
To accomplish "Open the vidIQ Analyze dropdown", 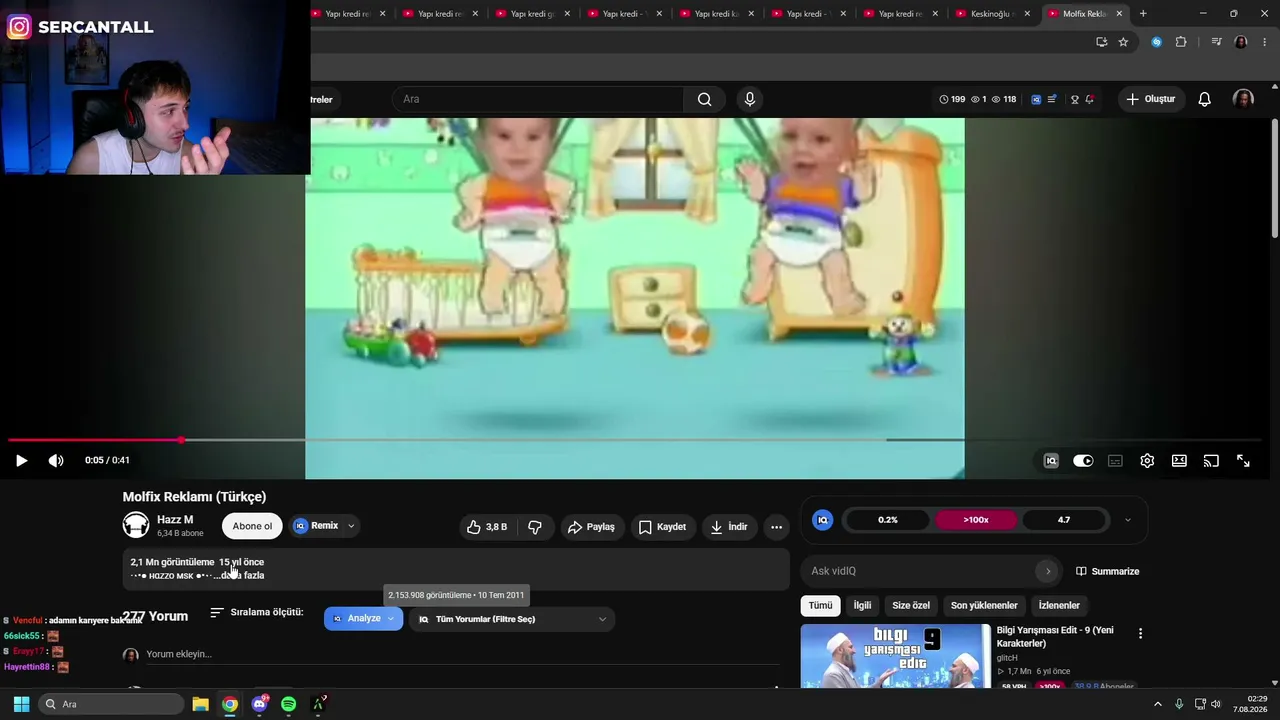I will tap(363, 619).
